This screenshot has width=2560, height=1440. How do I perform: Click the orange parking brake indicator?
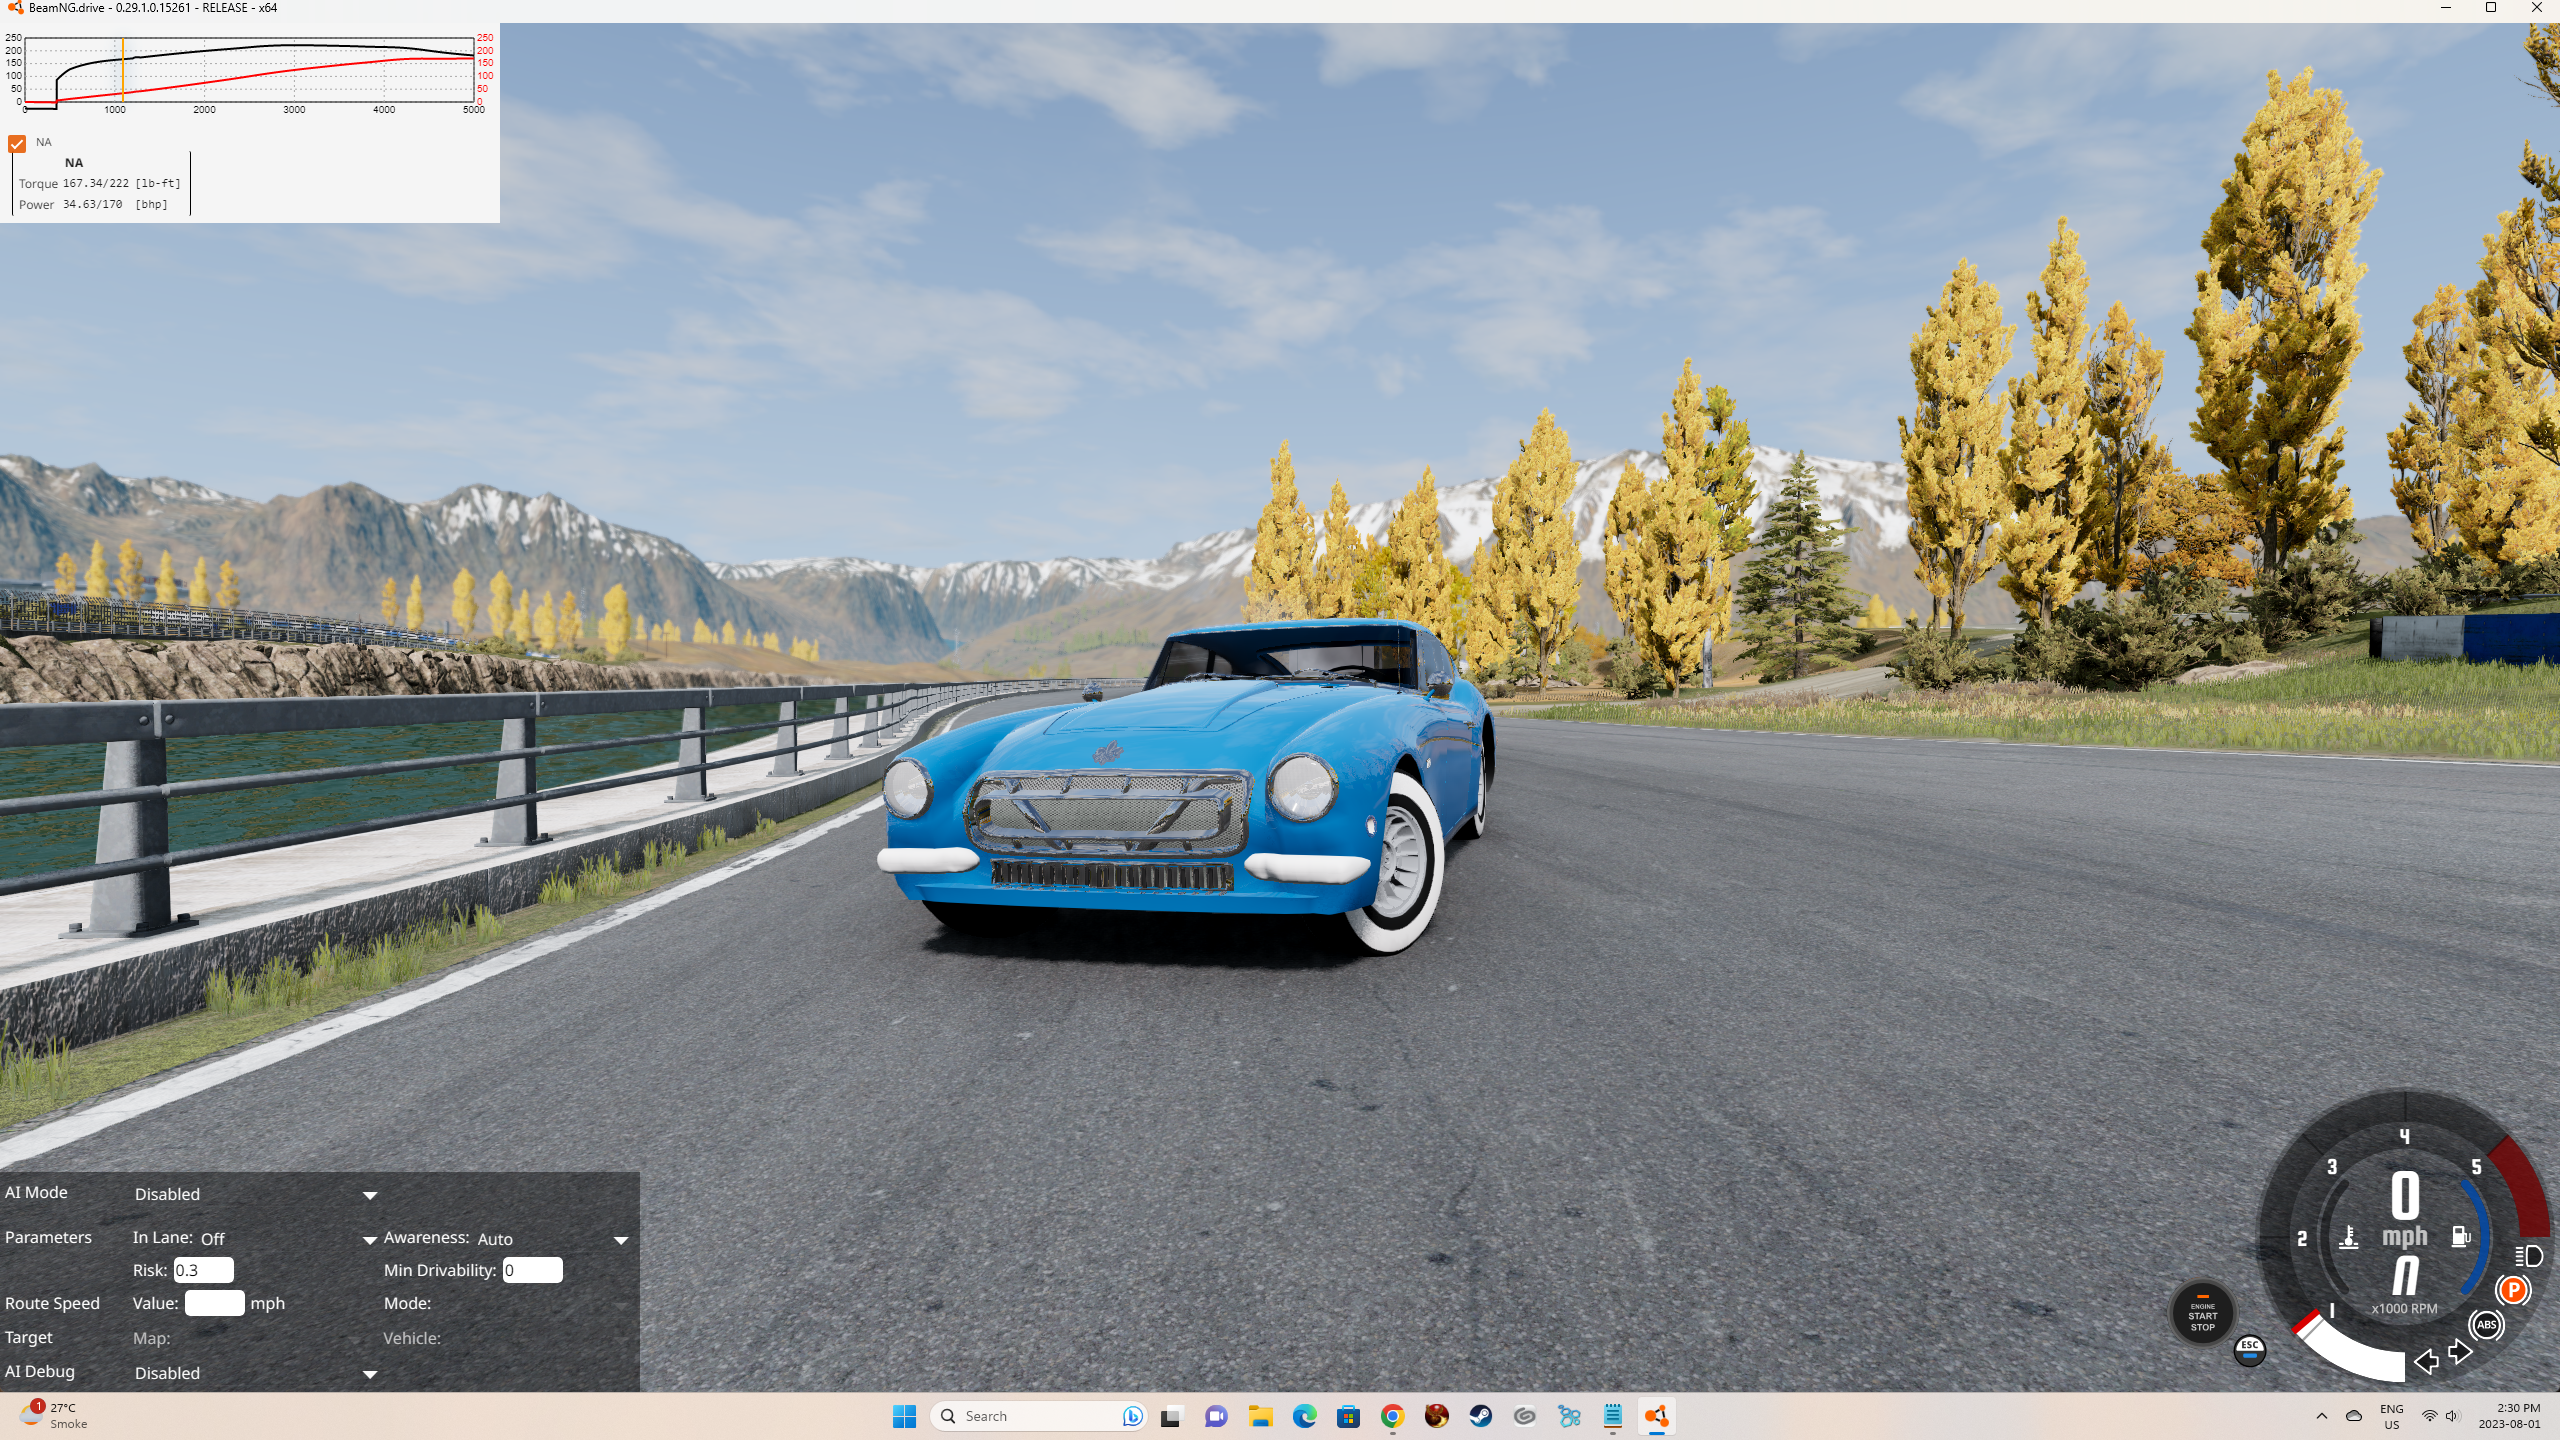(2513, 1290)
